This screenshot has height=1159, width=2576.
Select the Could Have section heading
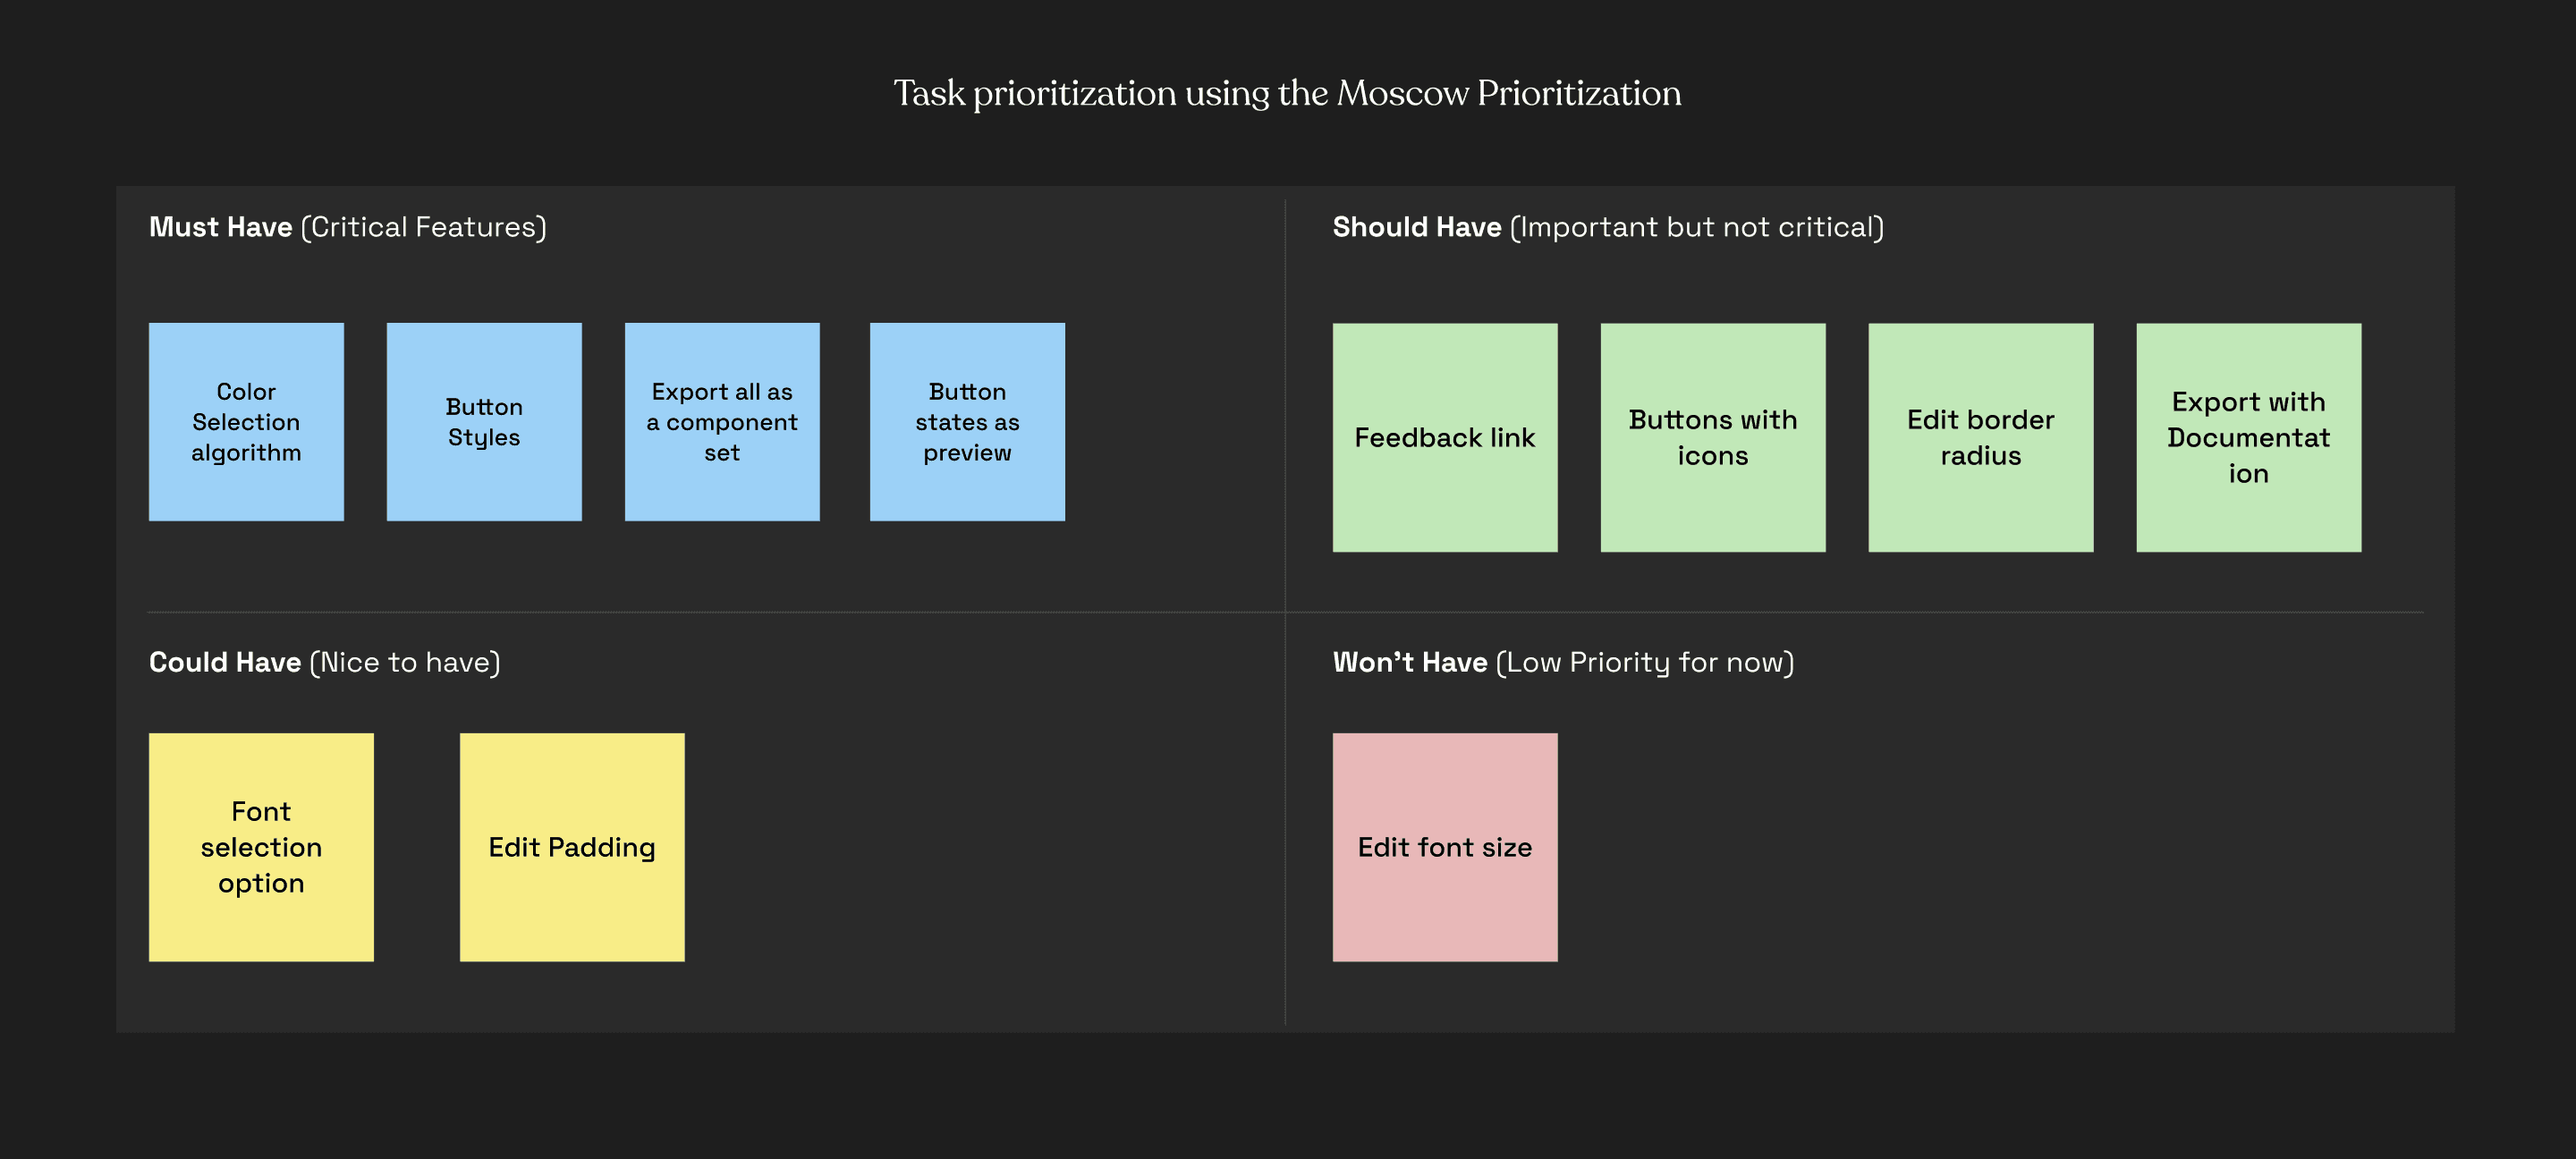coord(225,662)
